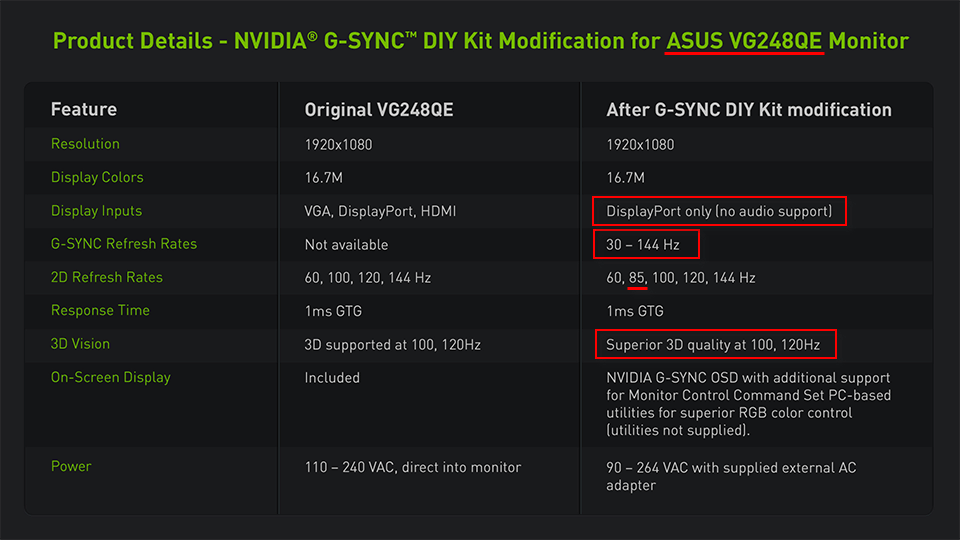This screenshot has height=540, width=960.
Task: Select the Feature column header
Action: click(x=84, y=110)
